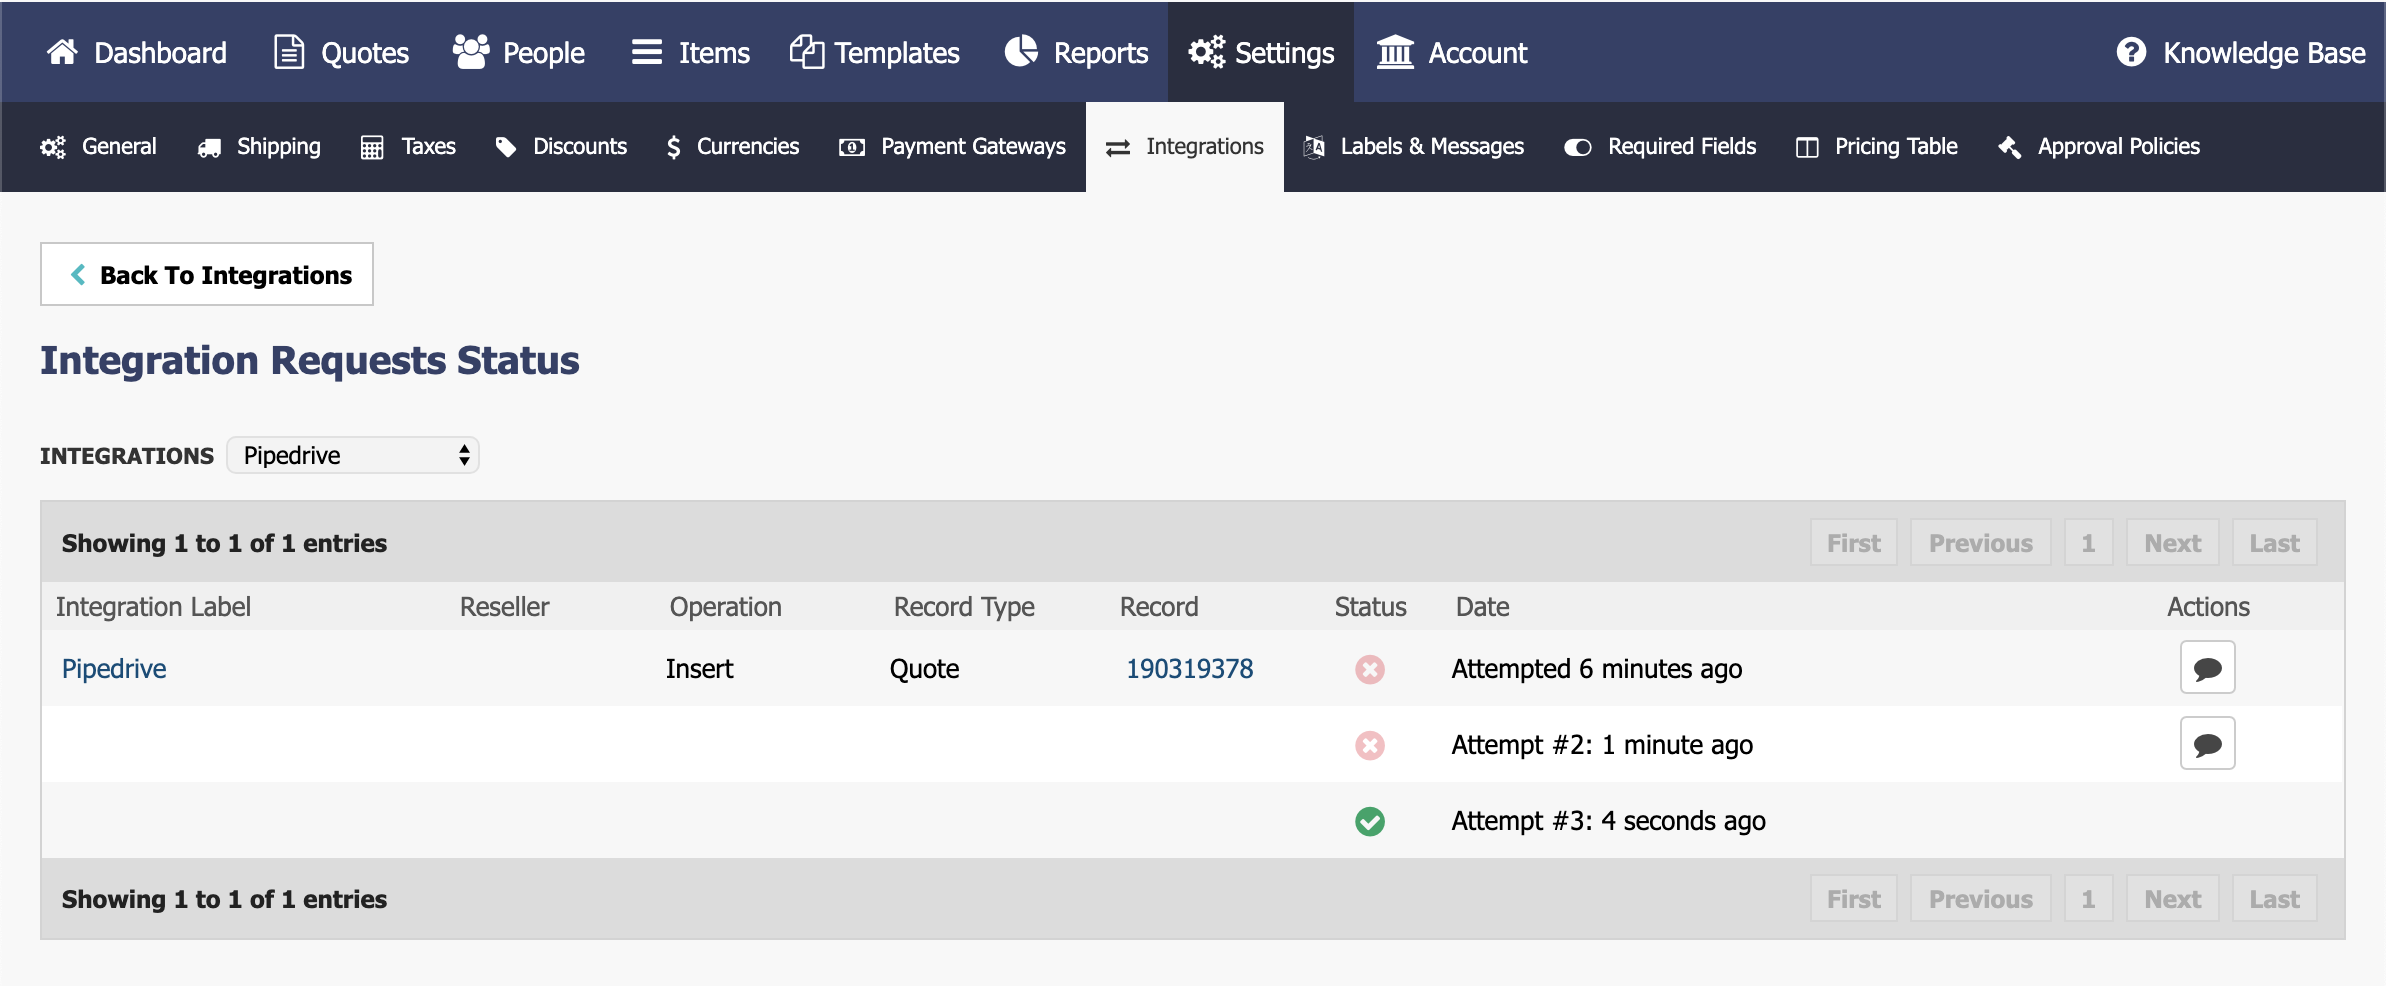
Task: Switch to the Payment Gateways tab
Action: point(952,147)
